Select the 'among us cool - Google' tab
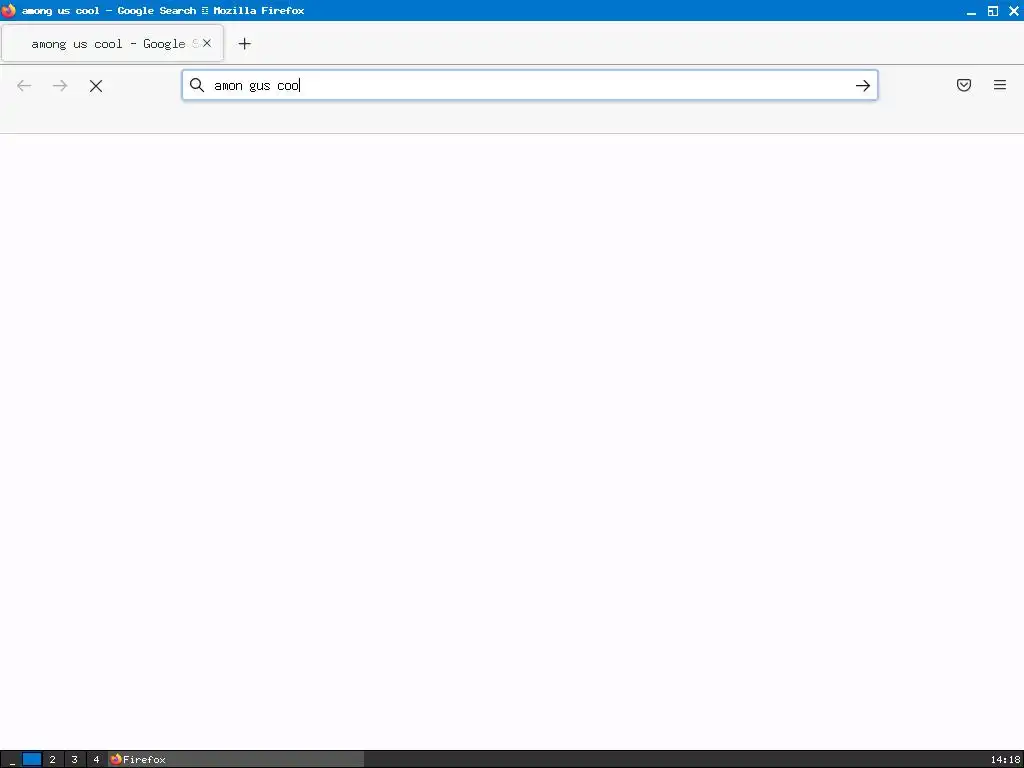 [x=112, y=44]
